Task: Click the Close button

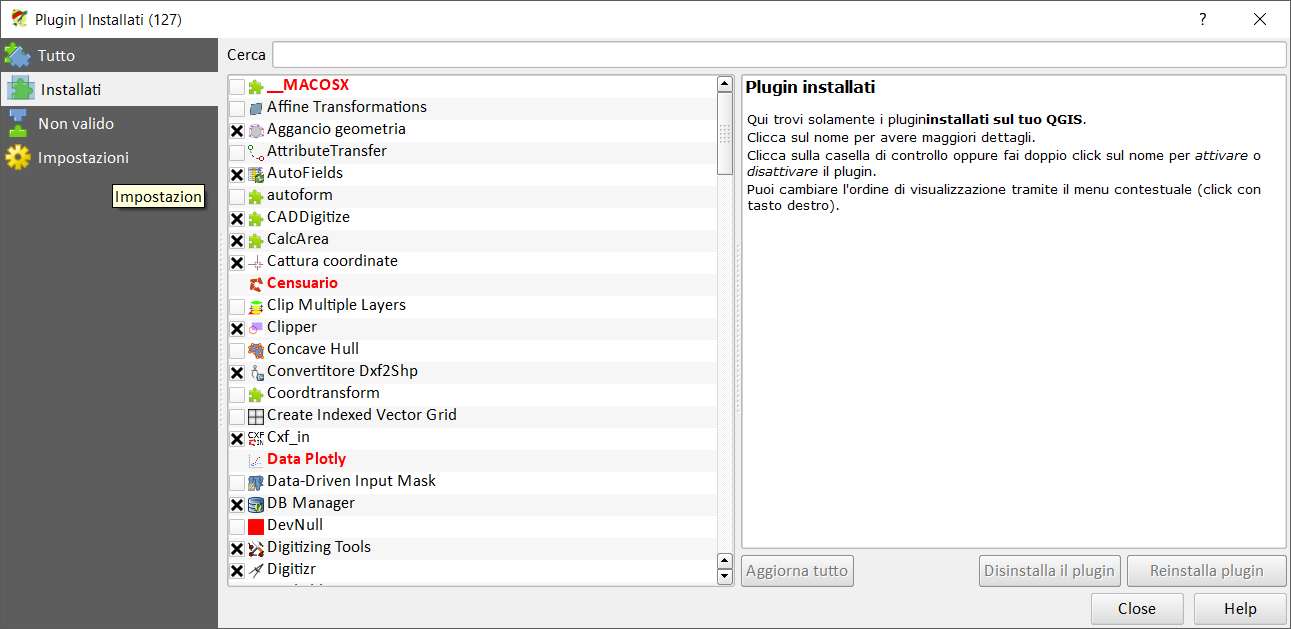Action: pos(1136,608)
